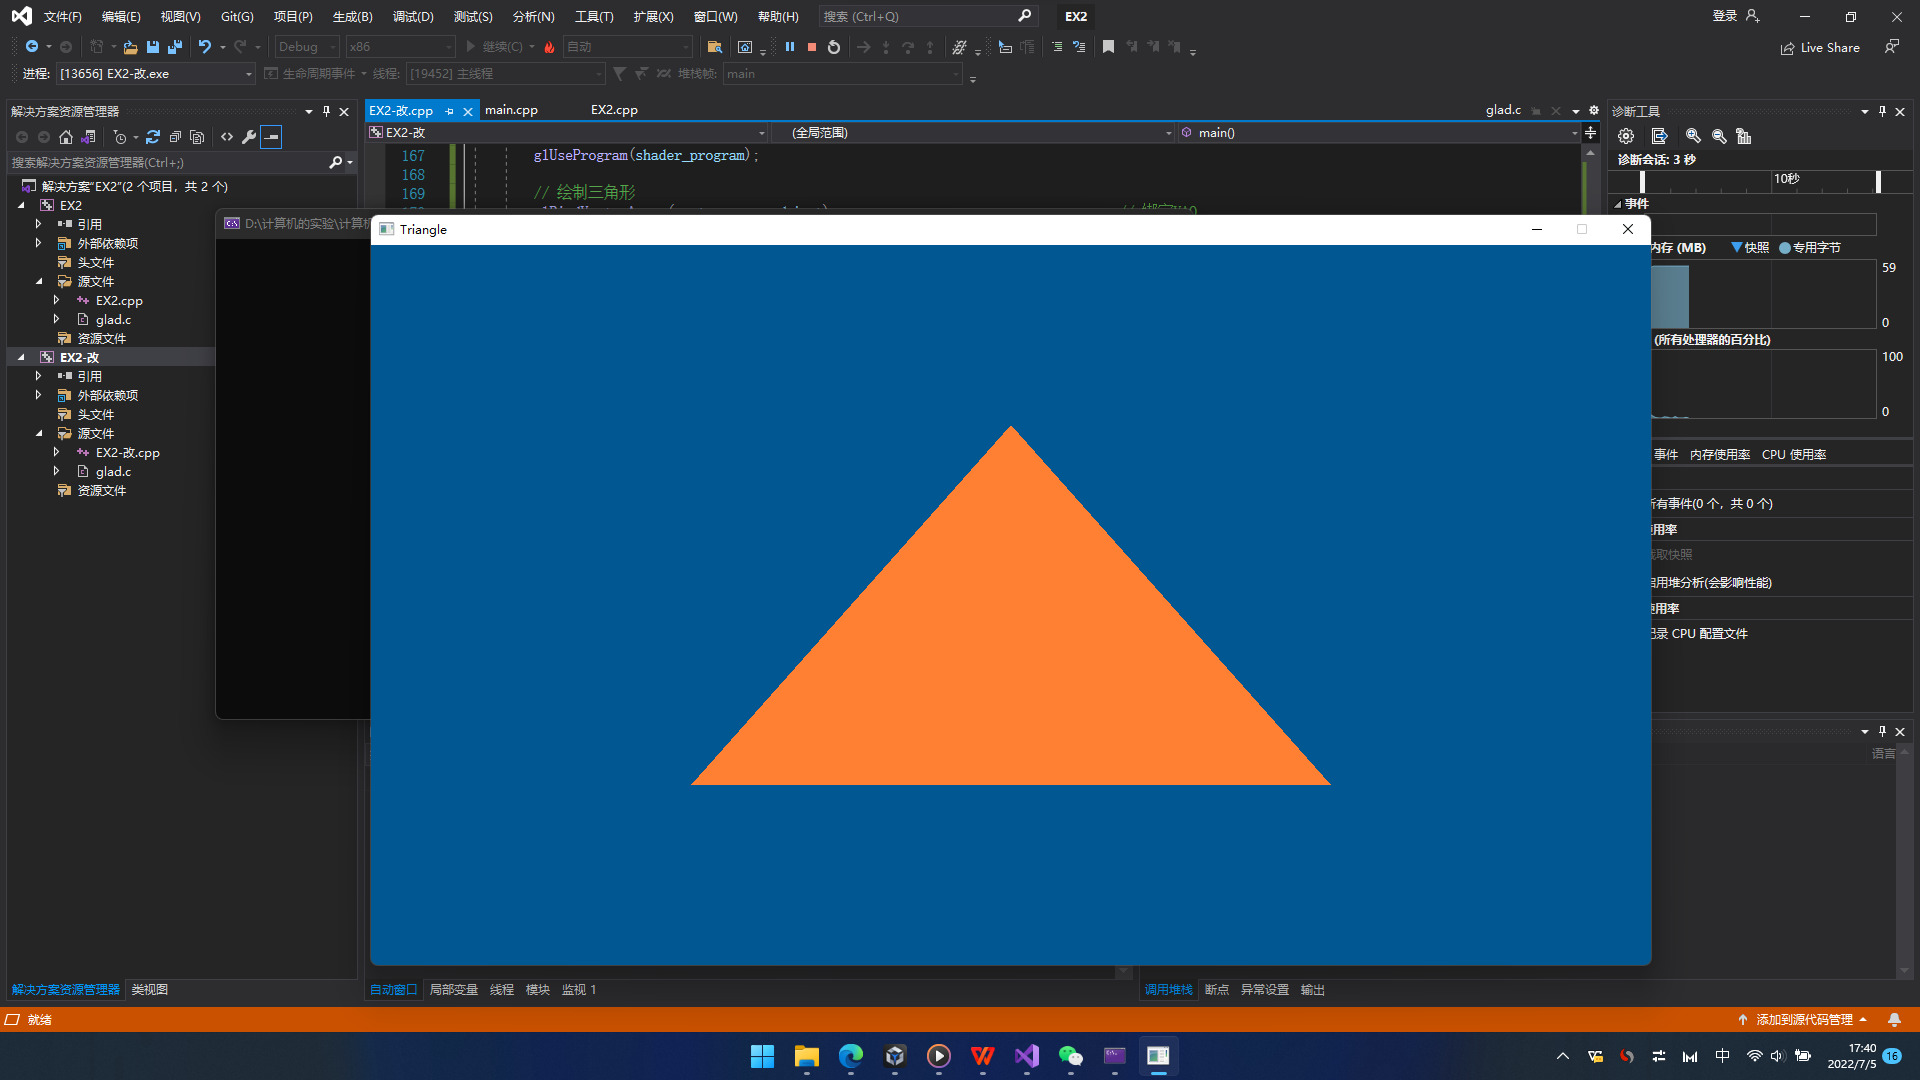1920x1080 pixels.
Task: Open the process dropdown showing EX2-改.exe
Action: point(248,74)
